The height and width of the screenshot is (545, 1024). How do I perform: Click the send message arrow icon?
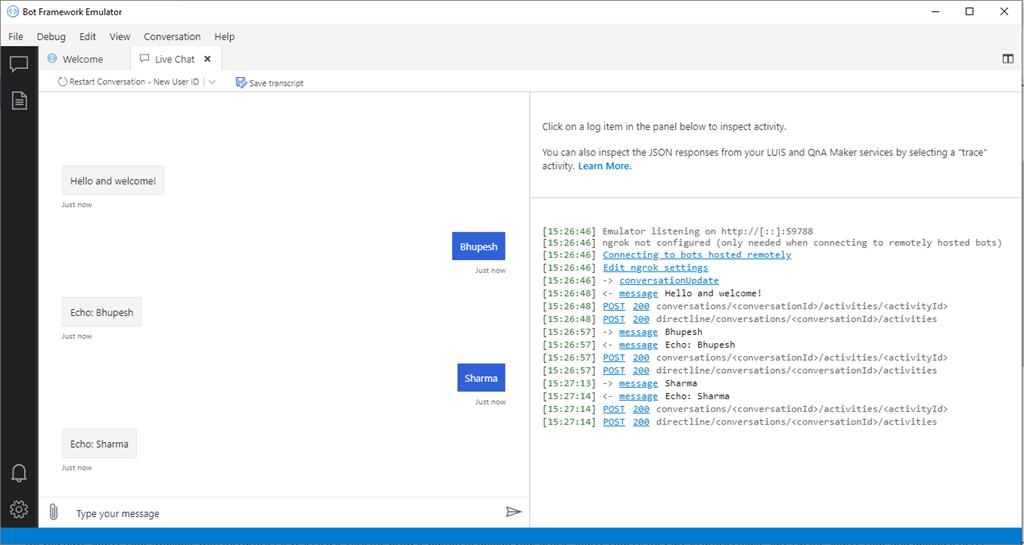[x=513, y=512]
